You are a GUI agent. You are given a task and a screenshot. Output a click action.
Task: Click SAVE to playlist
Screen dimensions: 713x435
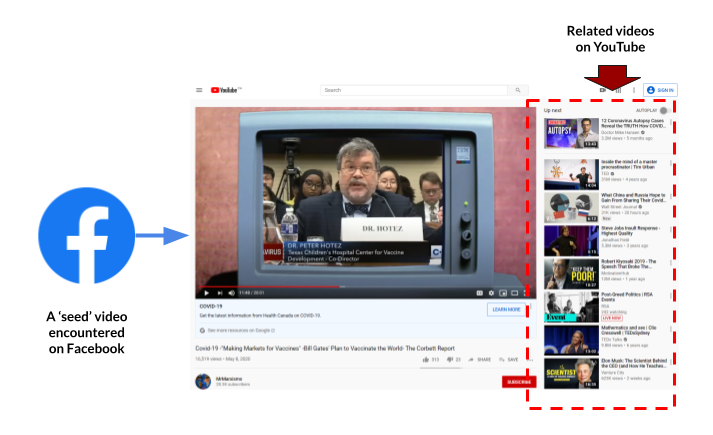click(509, 360)
